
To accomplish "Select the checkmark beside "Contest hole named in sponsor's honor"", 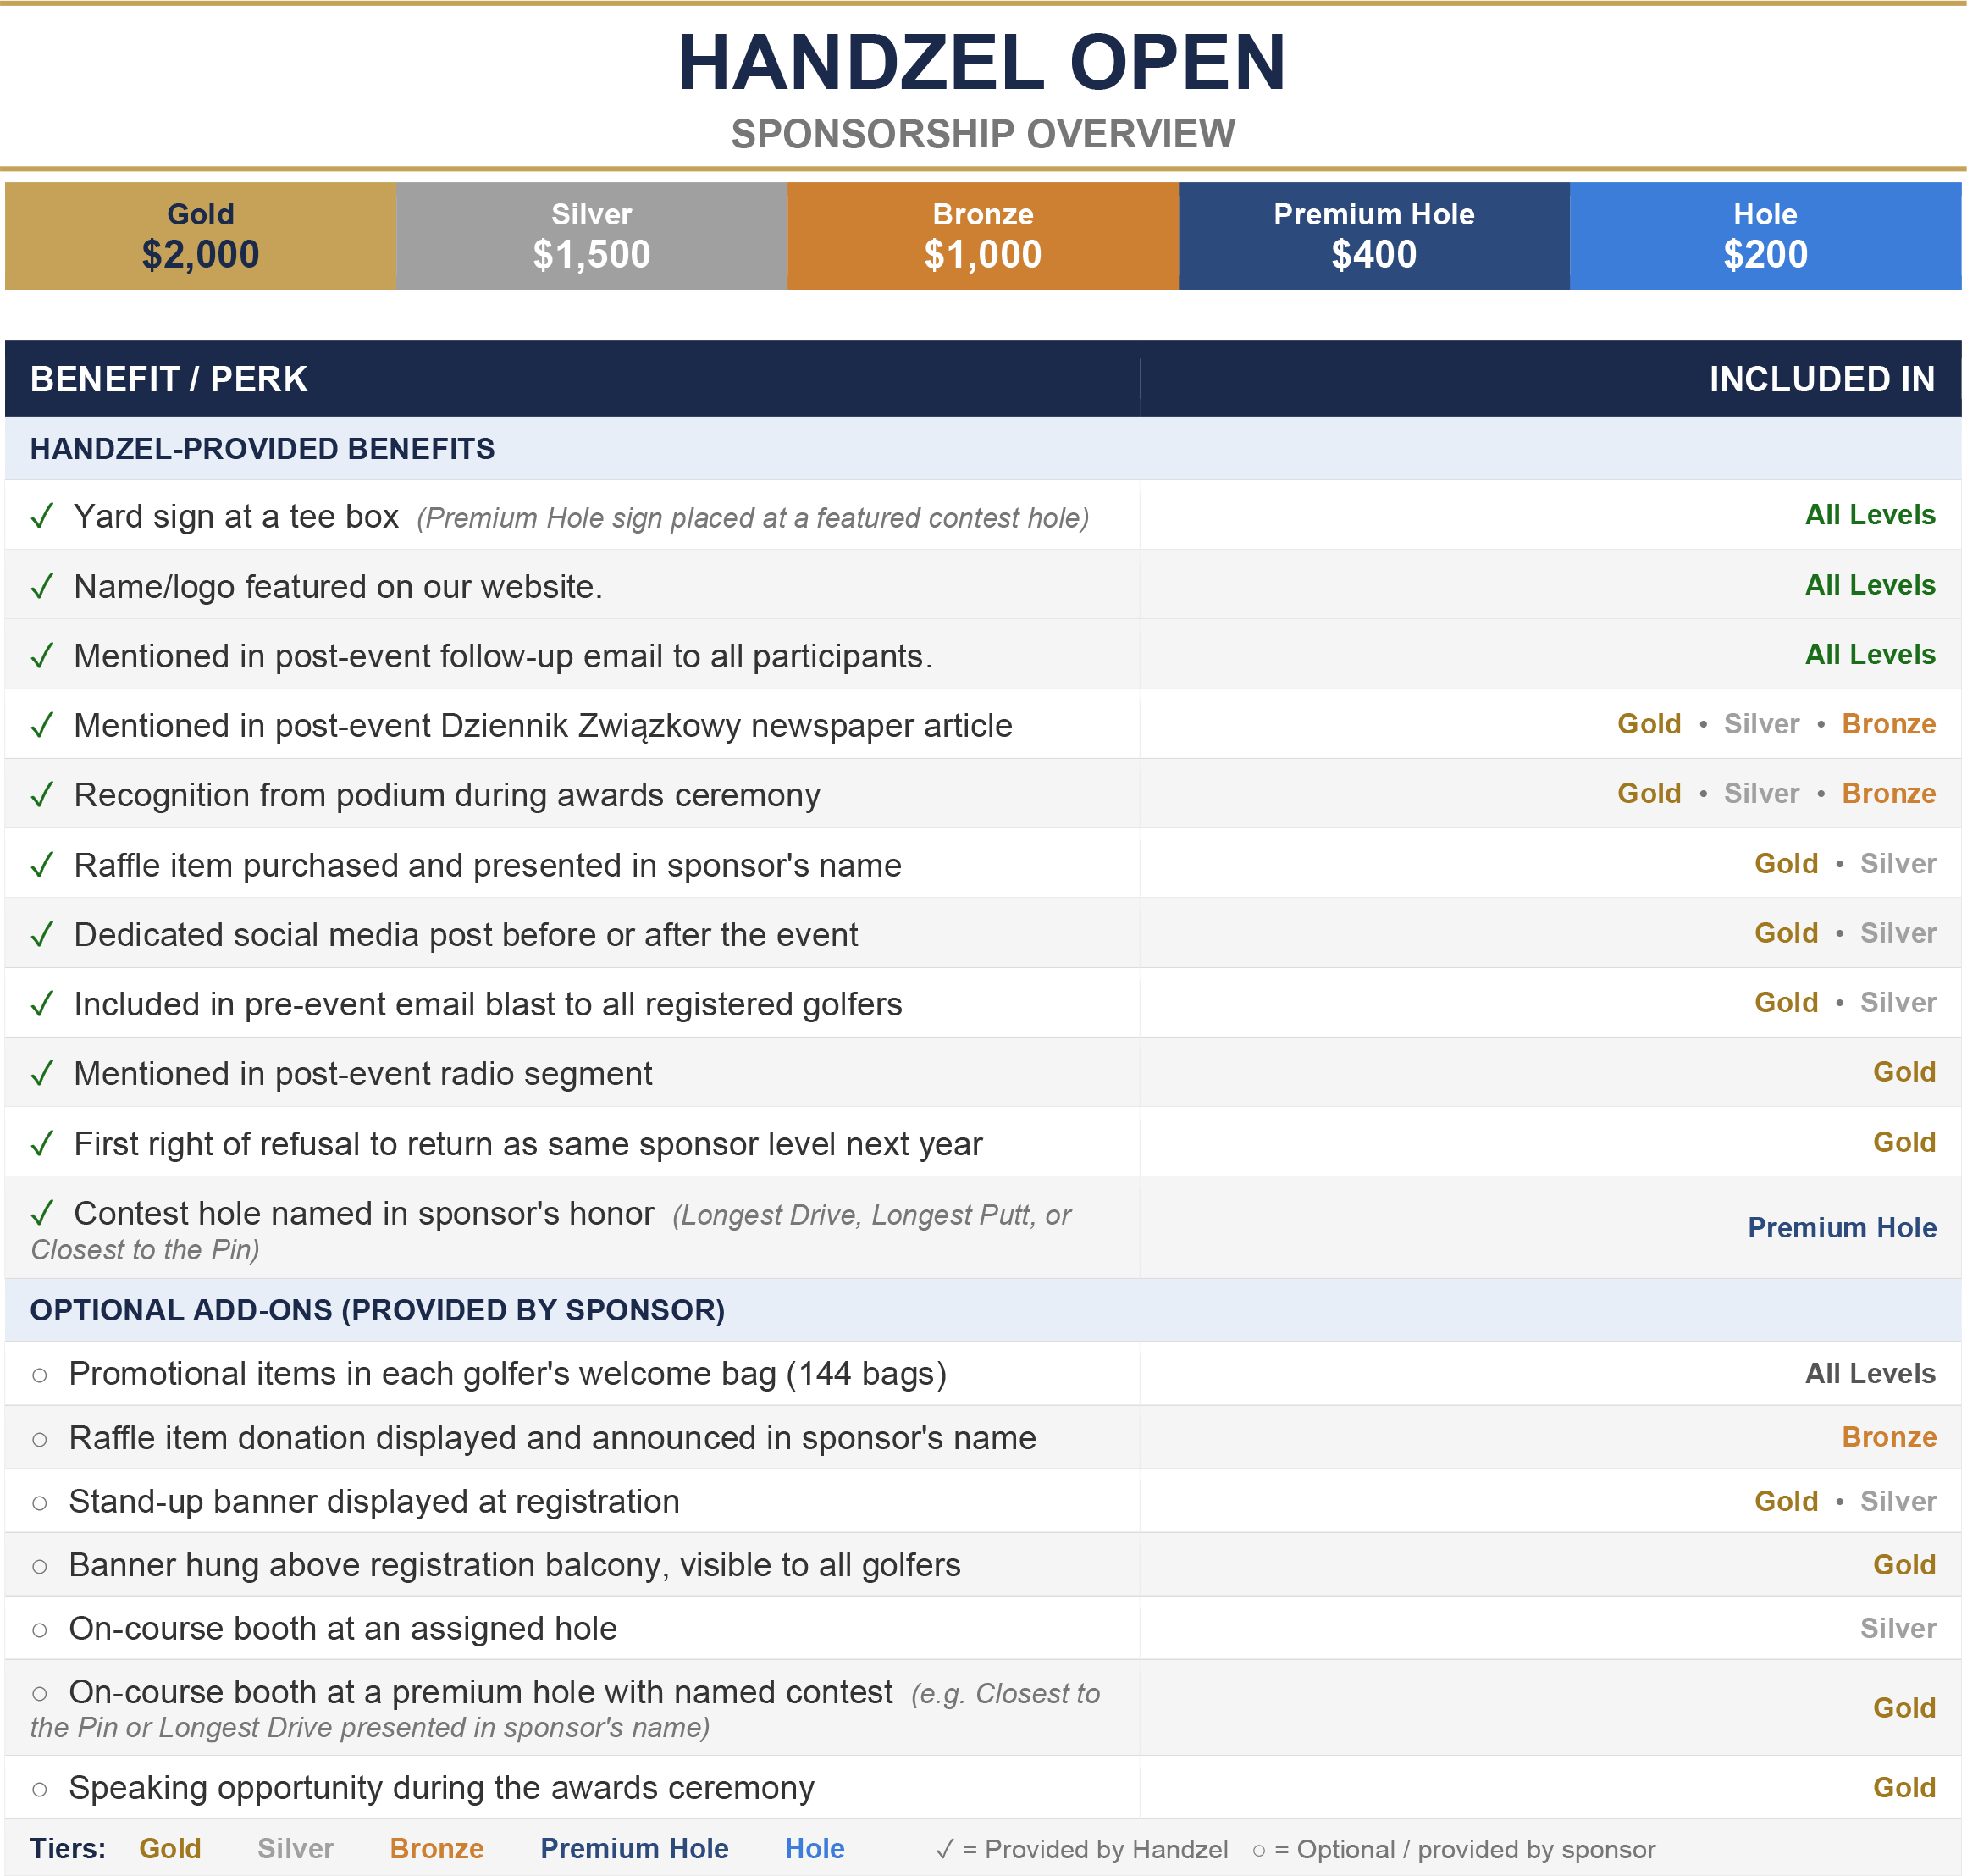I will tap(42, 1214).
